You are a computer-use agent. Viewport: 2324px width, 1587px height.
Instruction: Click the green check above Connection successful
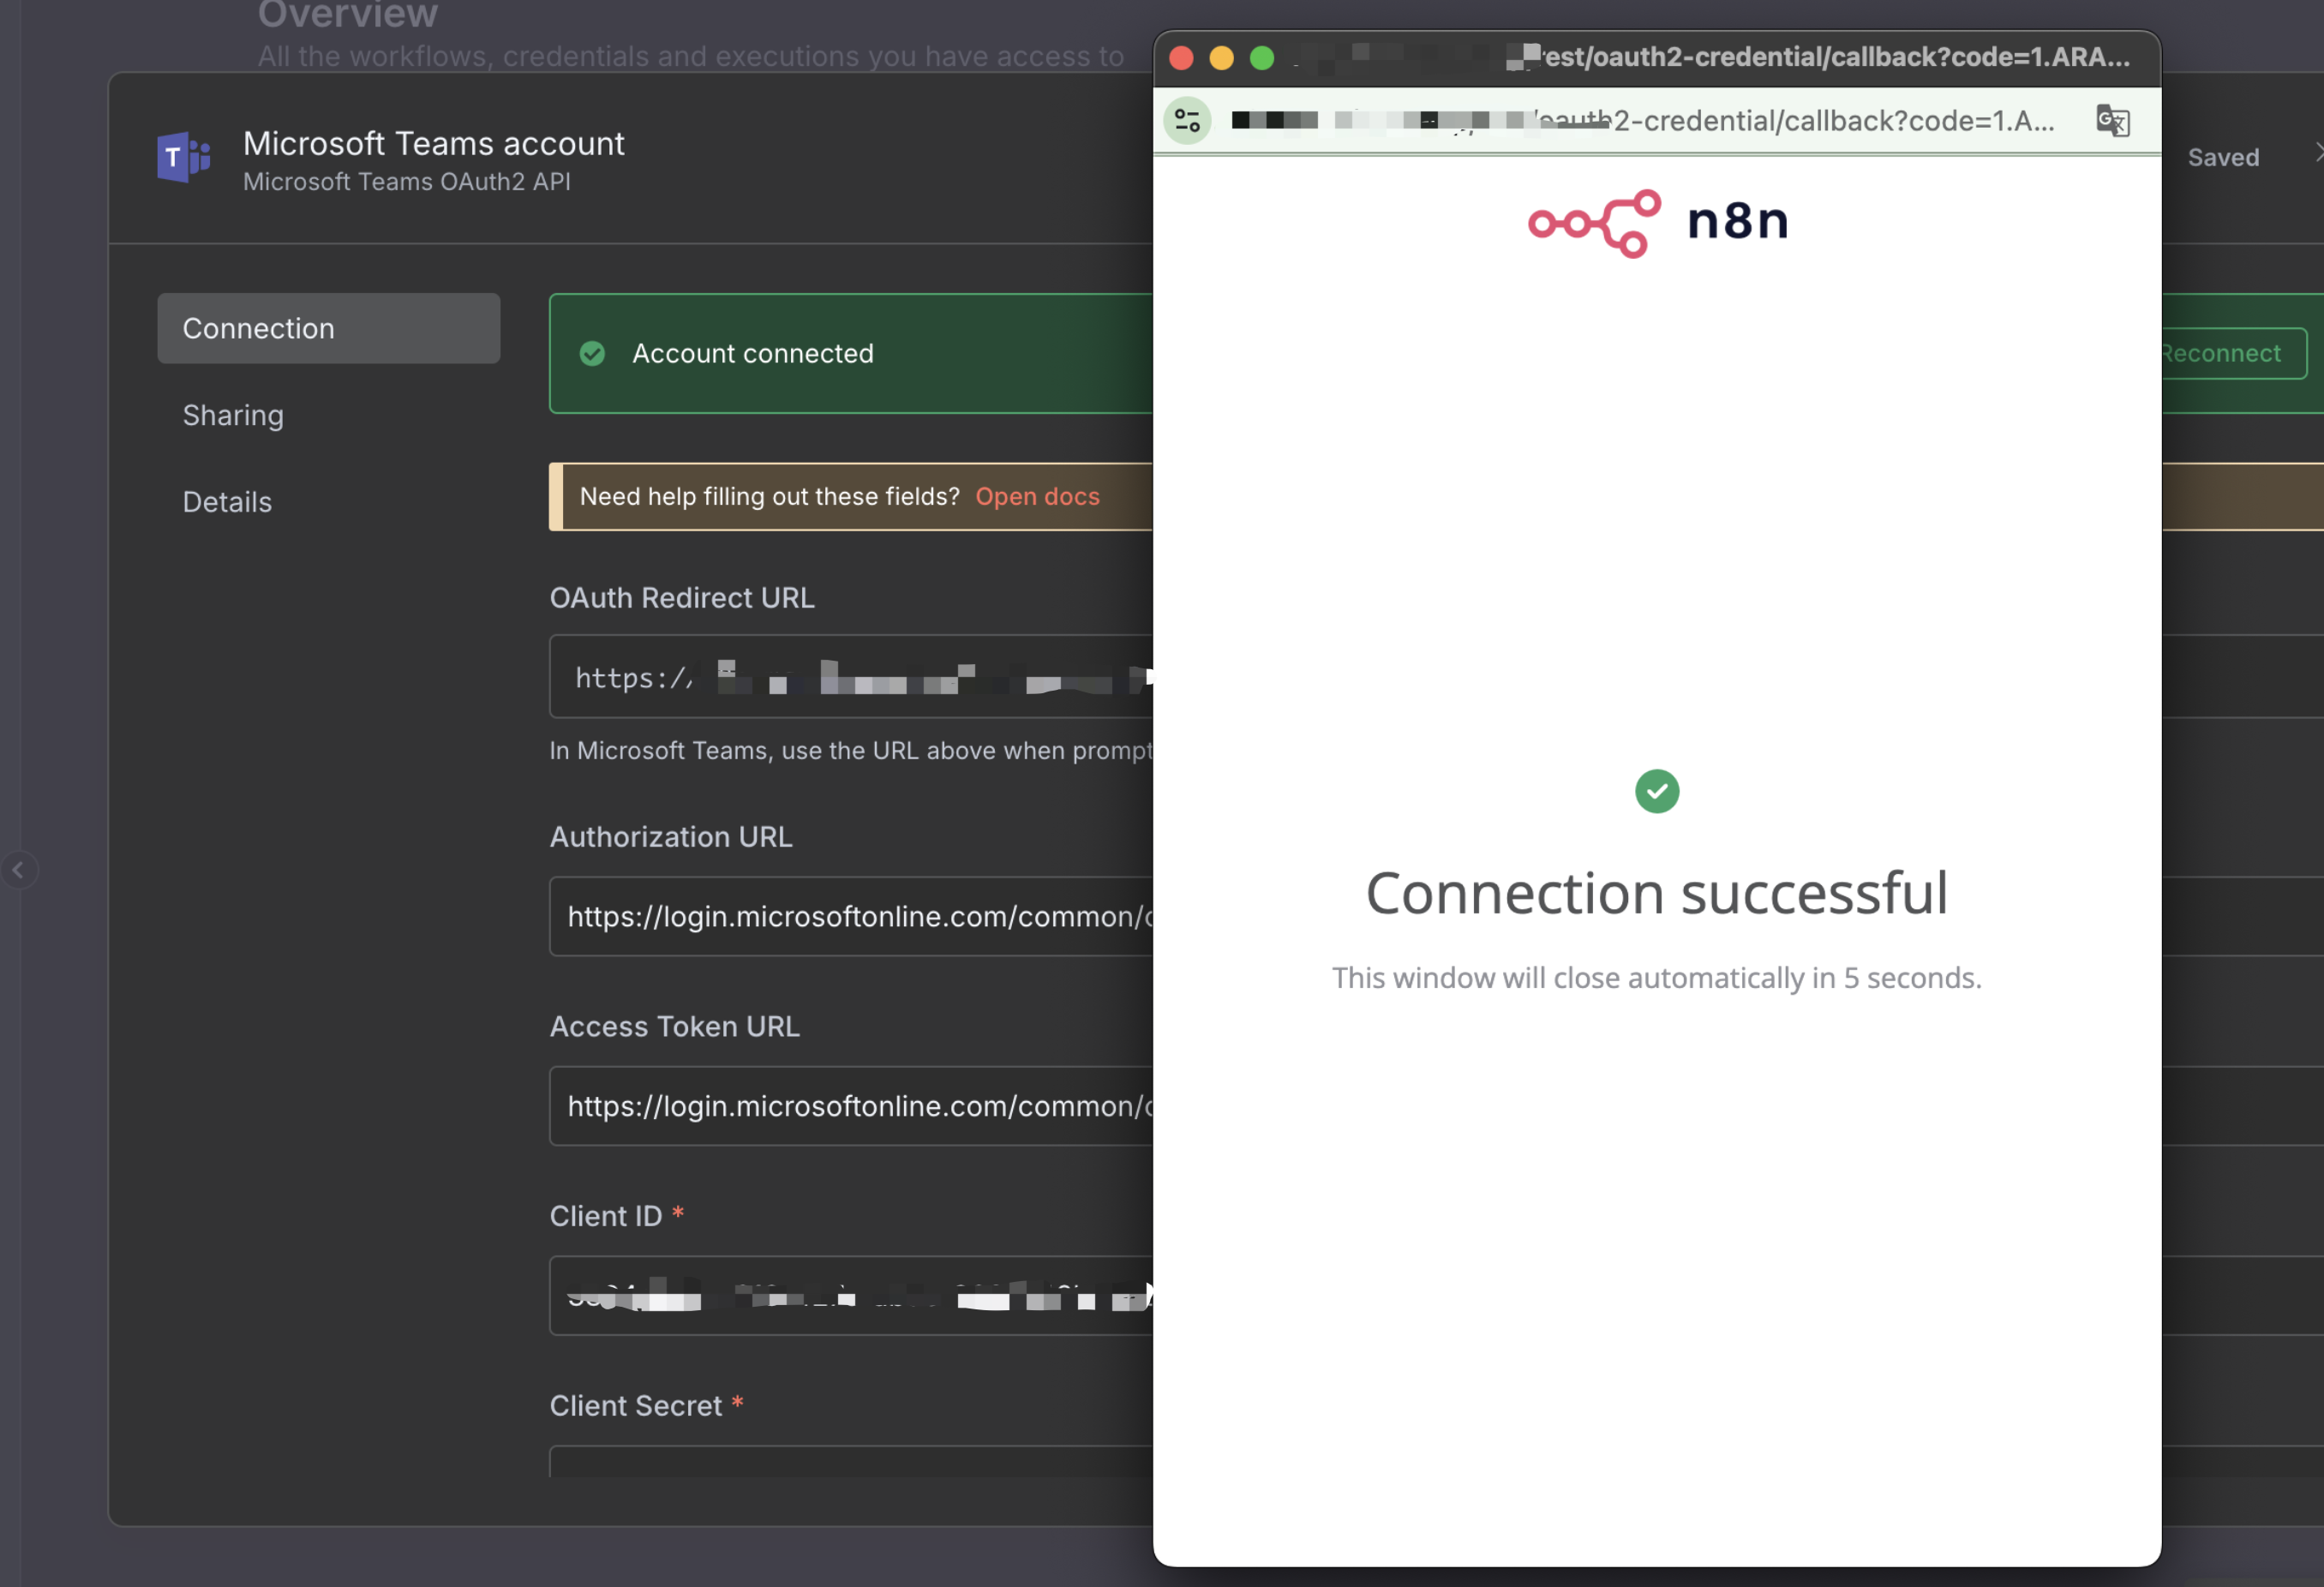(1656, 791)
